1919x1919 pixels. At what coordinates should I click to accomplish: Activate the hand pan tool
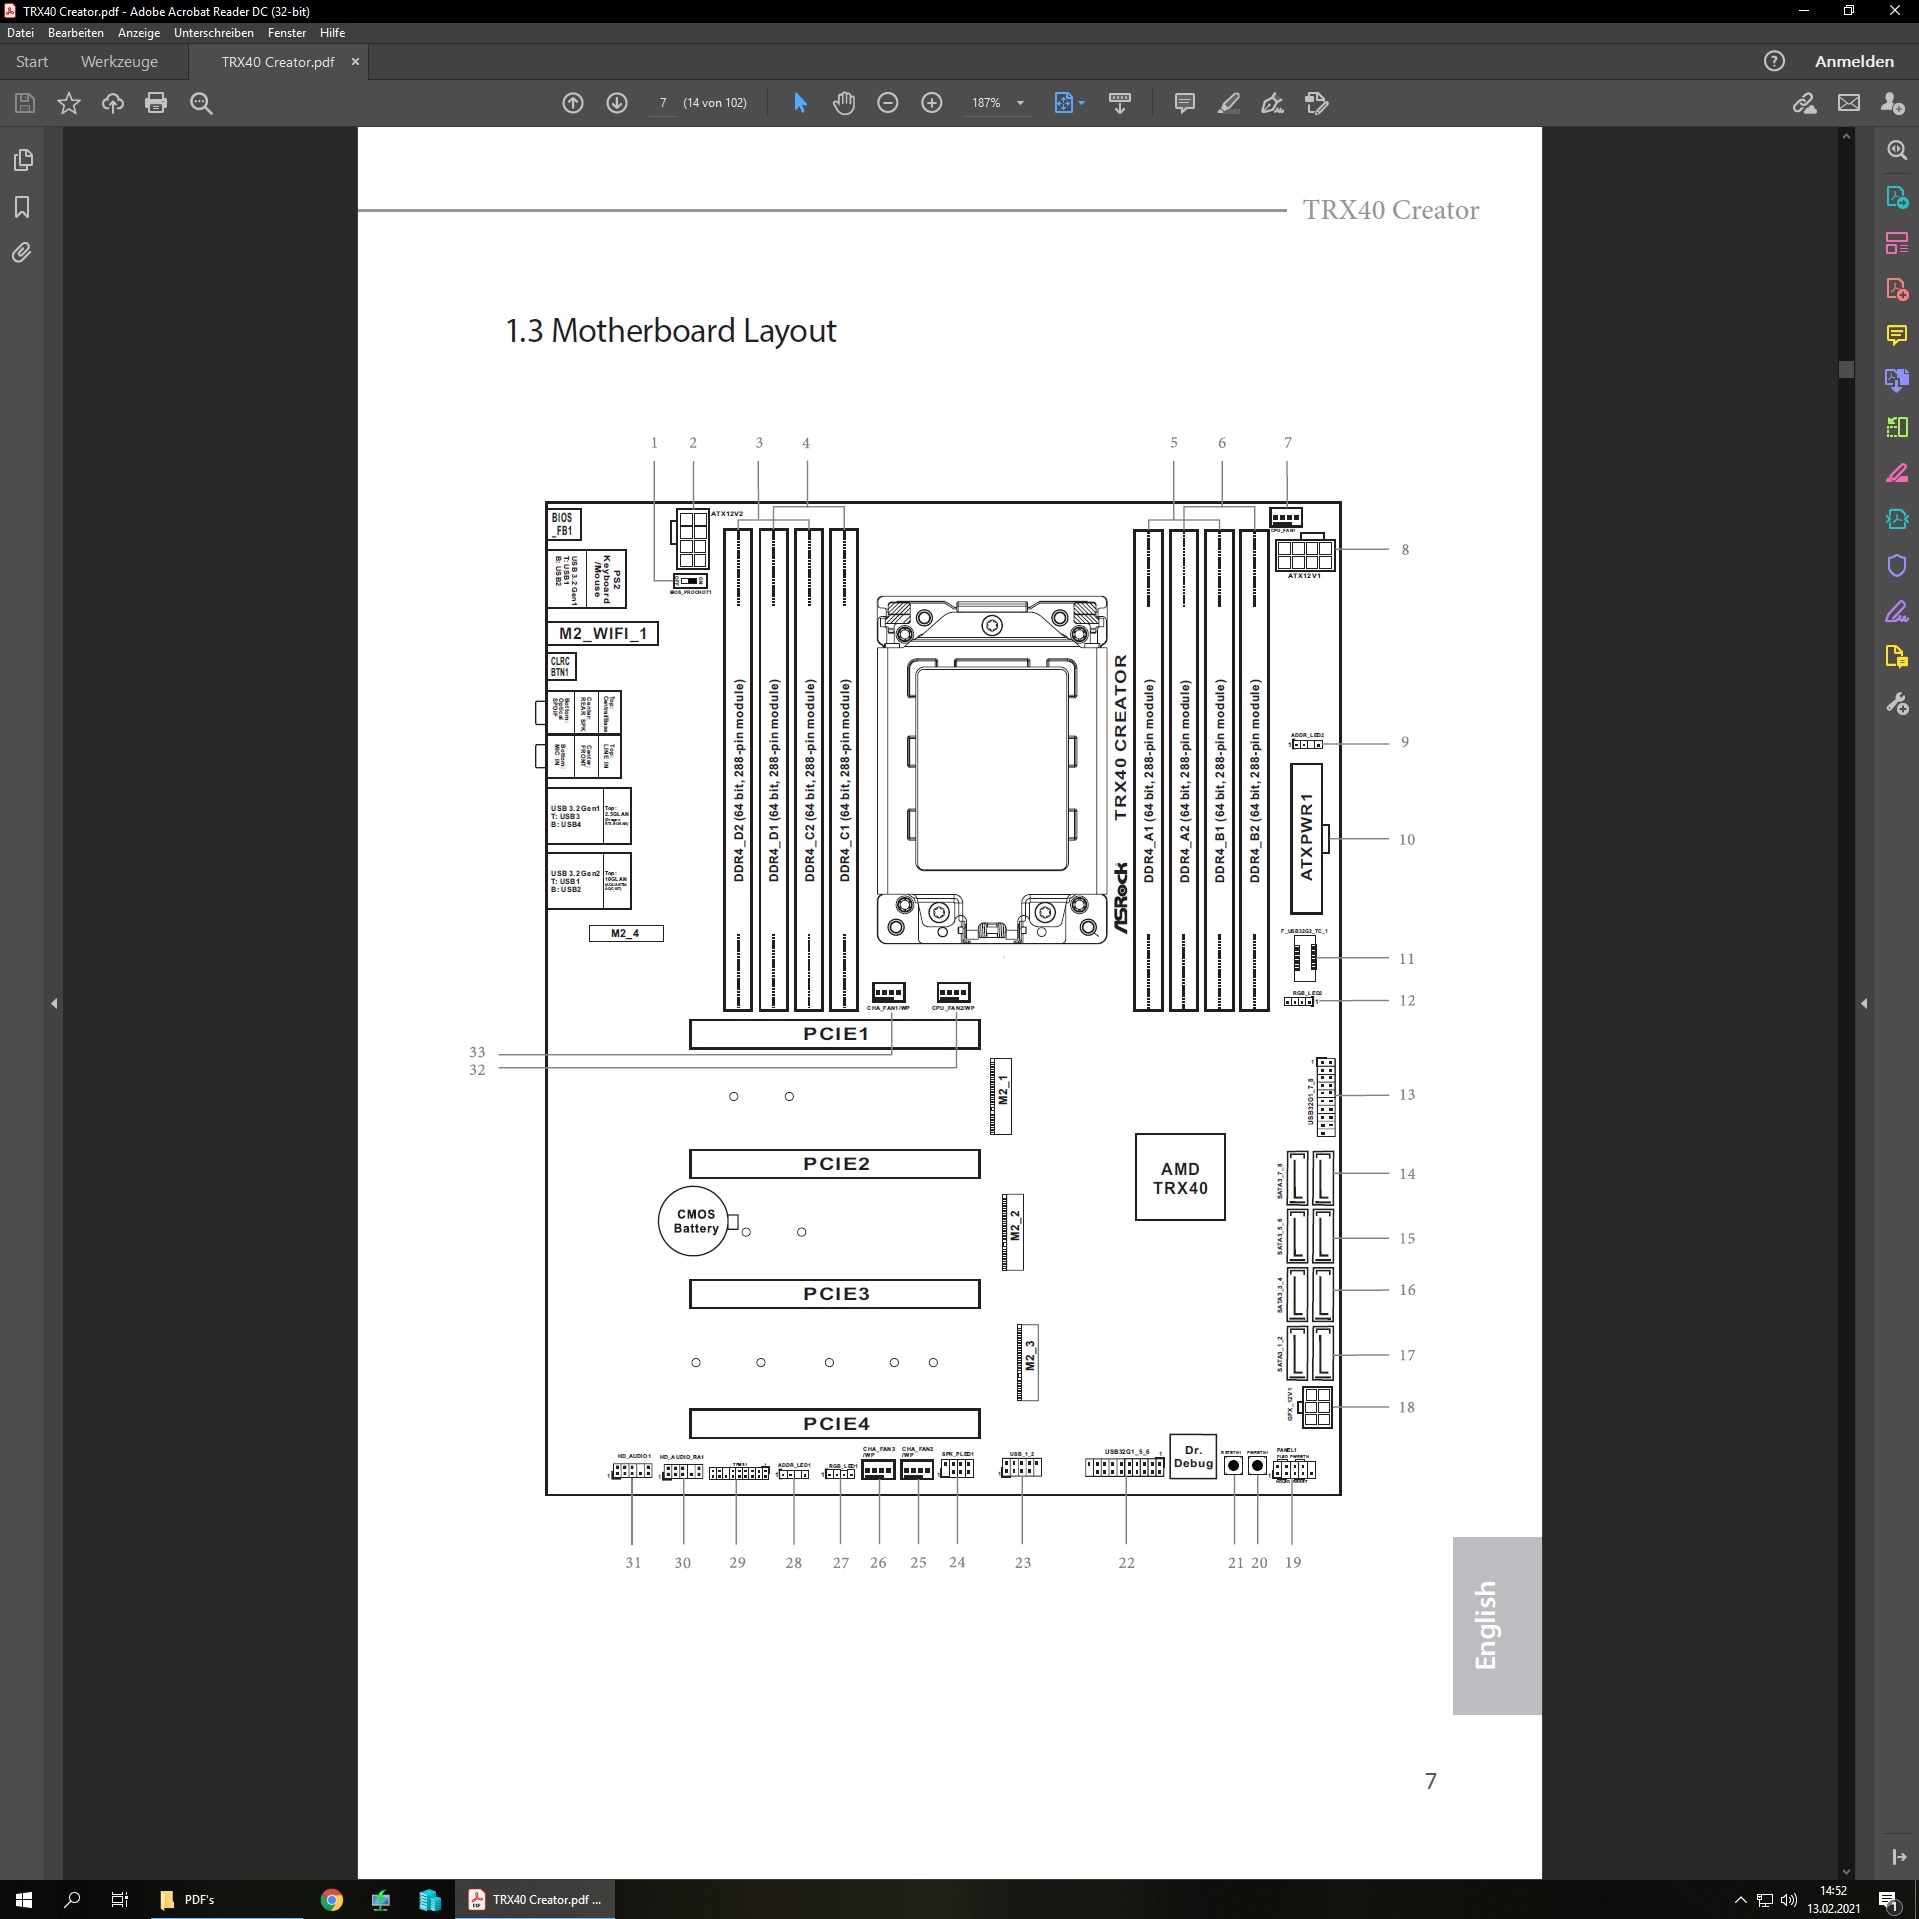(844, 103)
